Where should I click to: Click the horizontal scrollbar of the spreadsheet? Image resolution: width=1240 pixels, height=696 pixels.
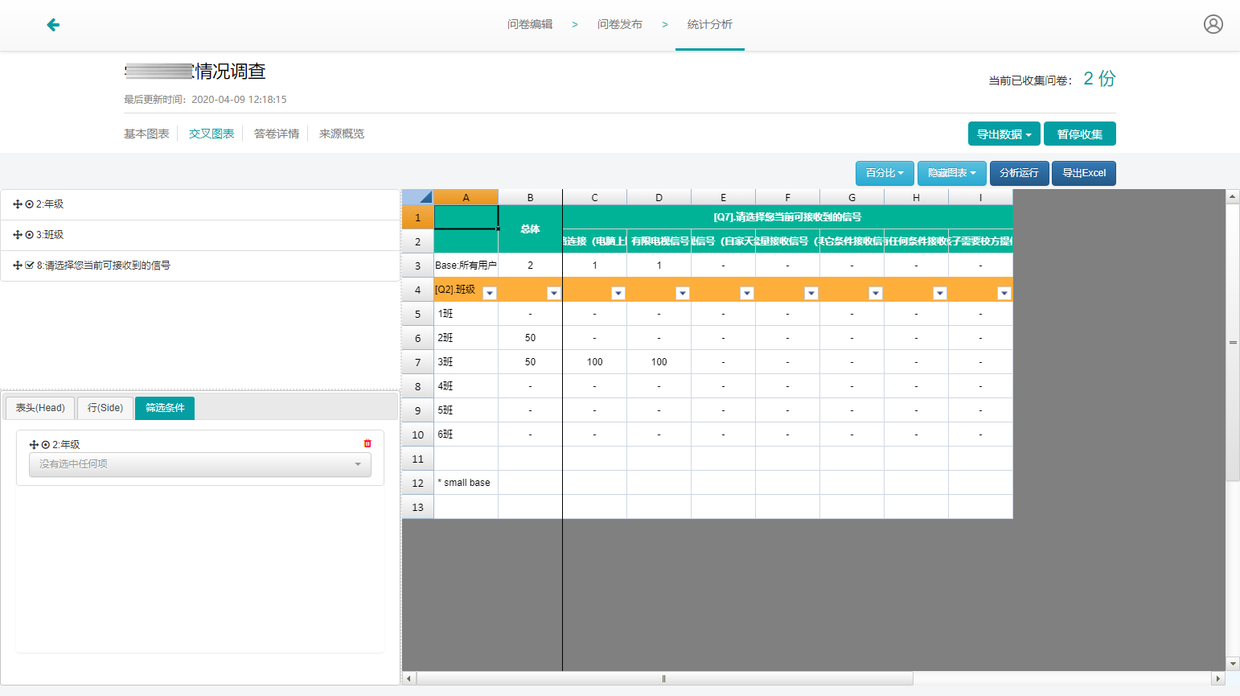[x=664, y=679]
